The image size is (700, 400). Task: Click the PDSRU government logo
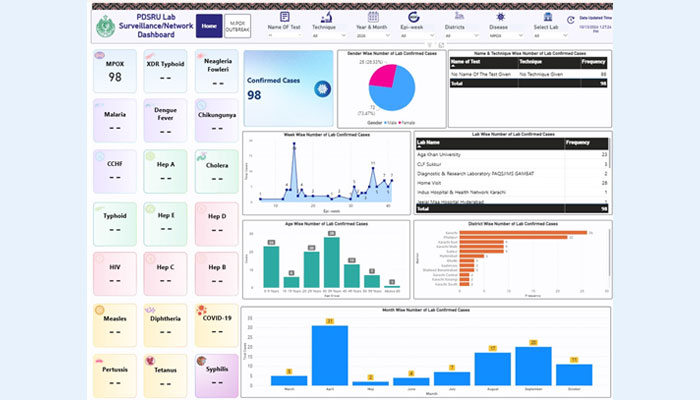pos(105,26)
